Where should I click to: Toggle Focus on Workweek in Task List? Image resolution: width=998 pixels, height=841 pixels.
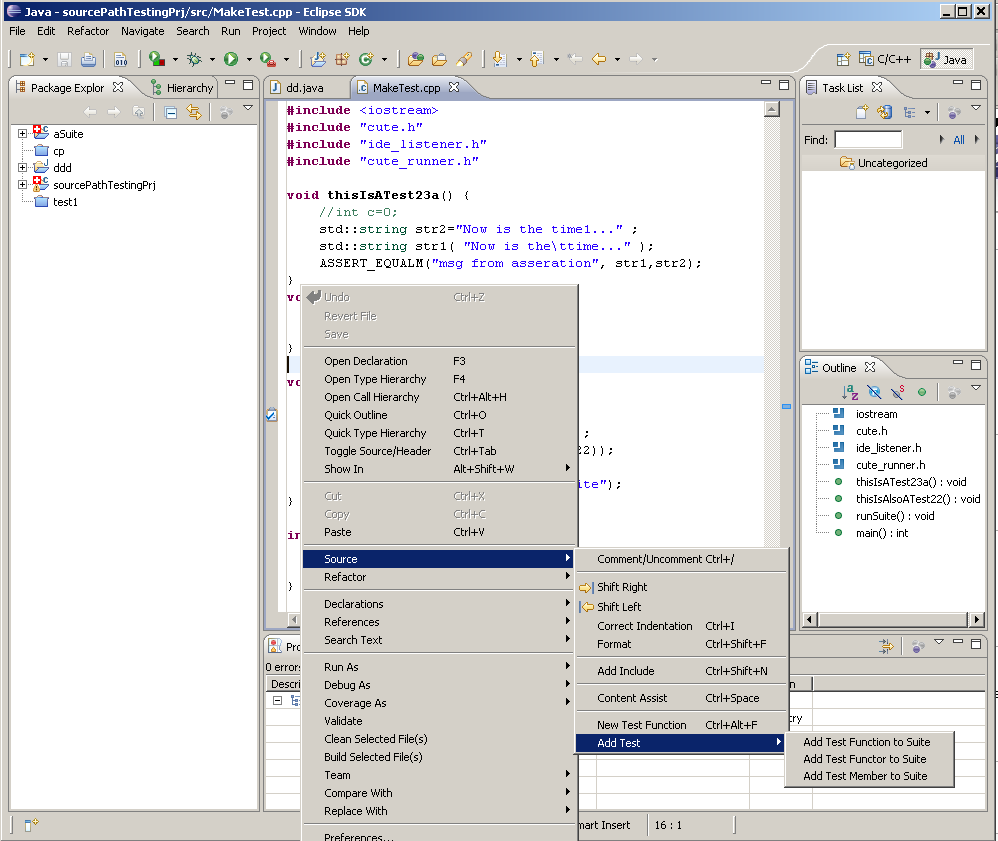tap(954, 113)
